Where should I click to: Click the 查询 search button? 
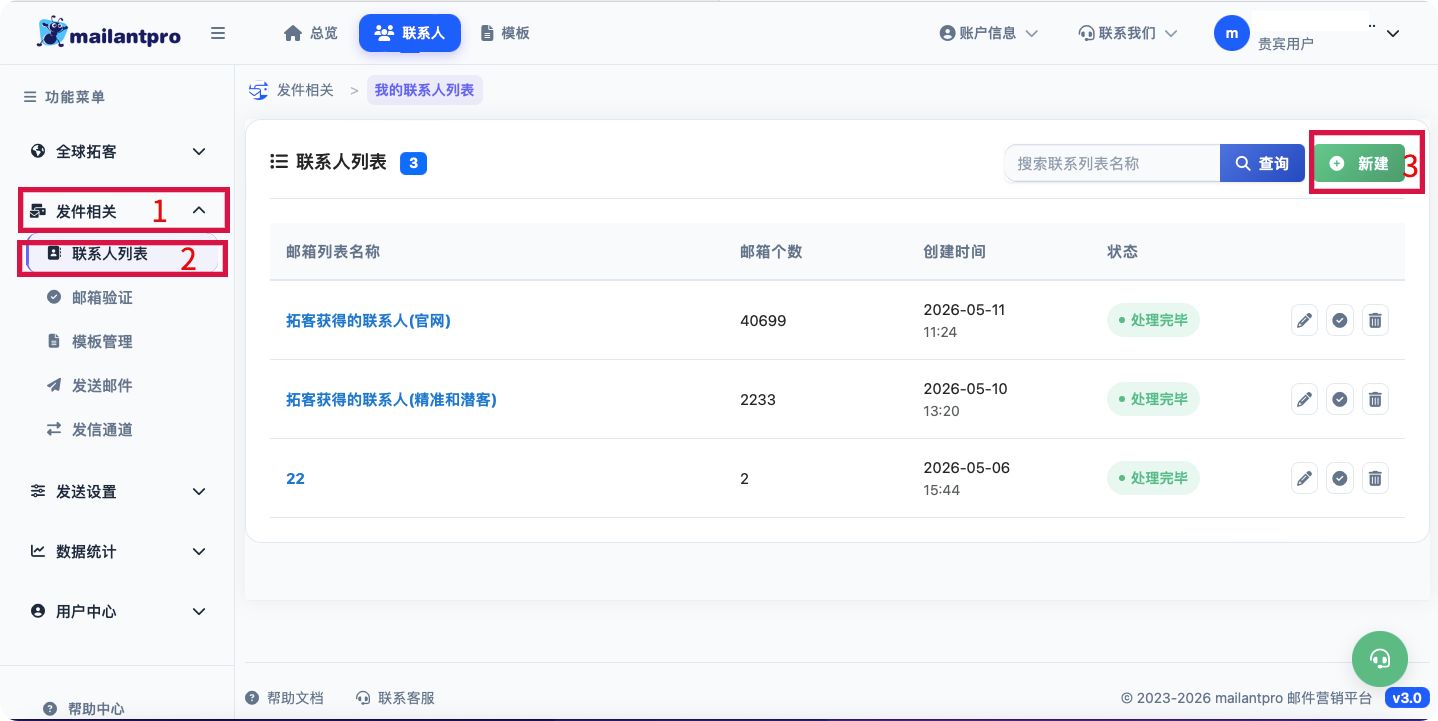(x=1262, y=163)
